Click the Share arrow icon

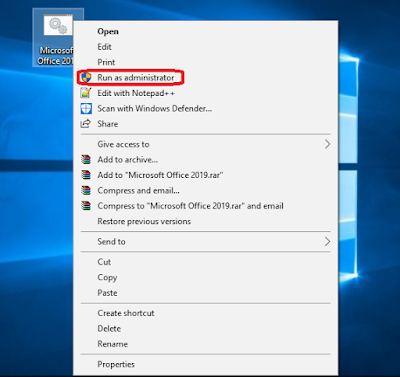86,124
